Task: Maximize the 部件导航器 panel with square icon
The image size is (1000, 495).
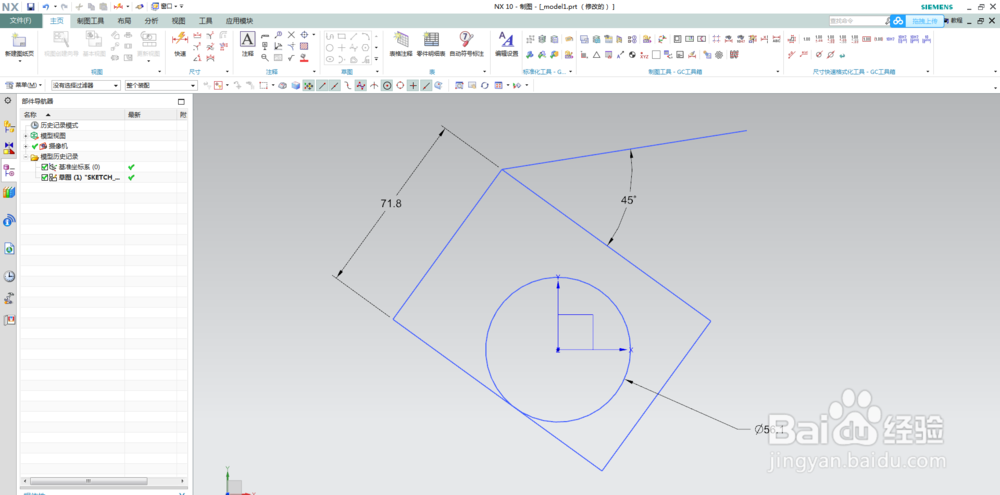Action: (181, 101)
